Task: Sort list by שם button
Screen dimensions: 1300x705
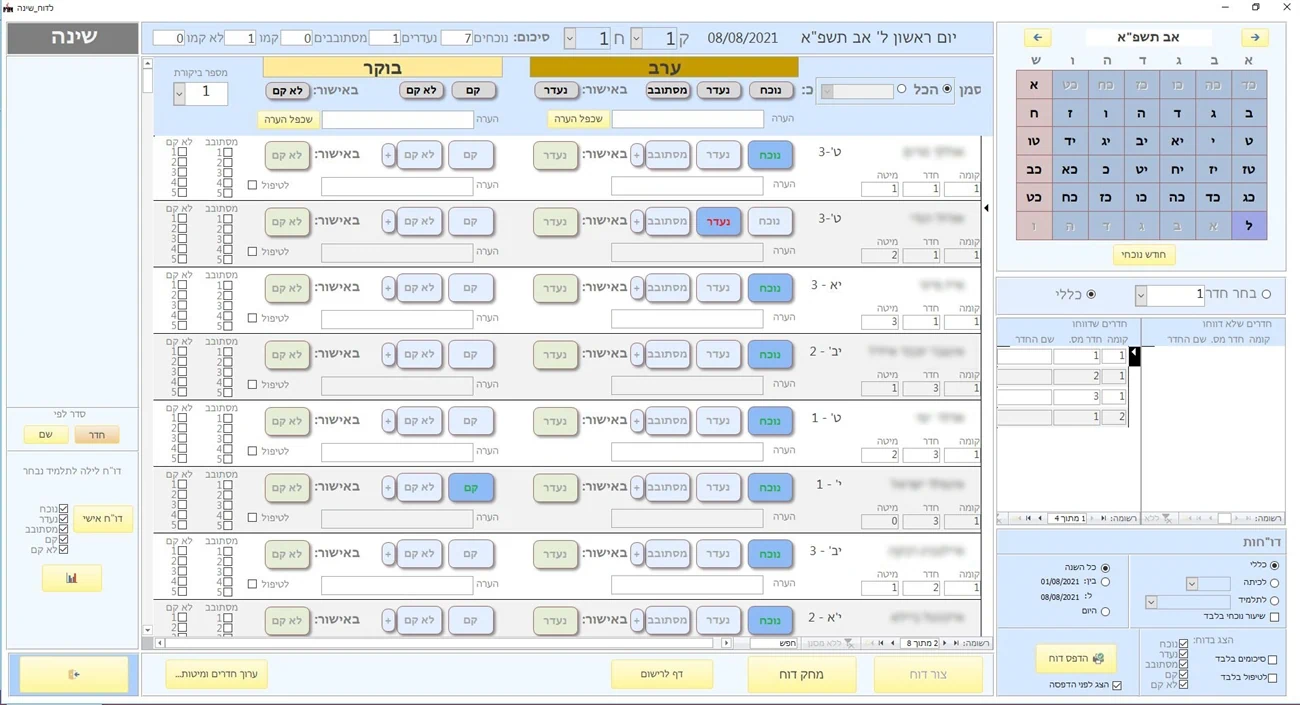Action: (46, 435)
